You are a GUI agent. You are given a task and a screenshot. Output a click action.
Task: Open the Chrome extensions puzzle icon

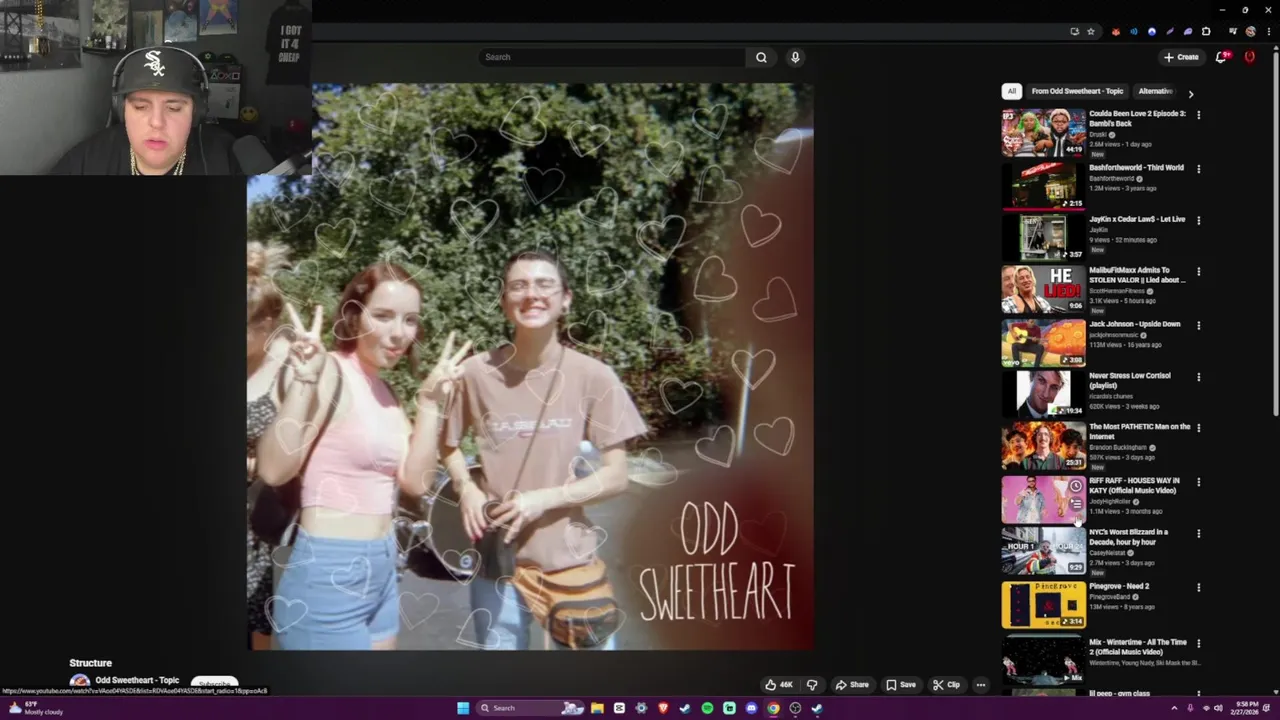pyautogui.click(x=1206, y=32)
